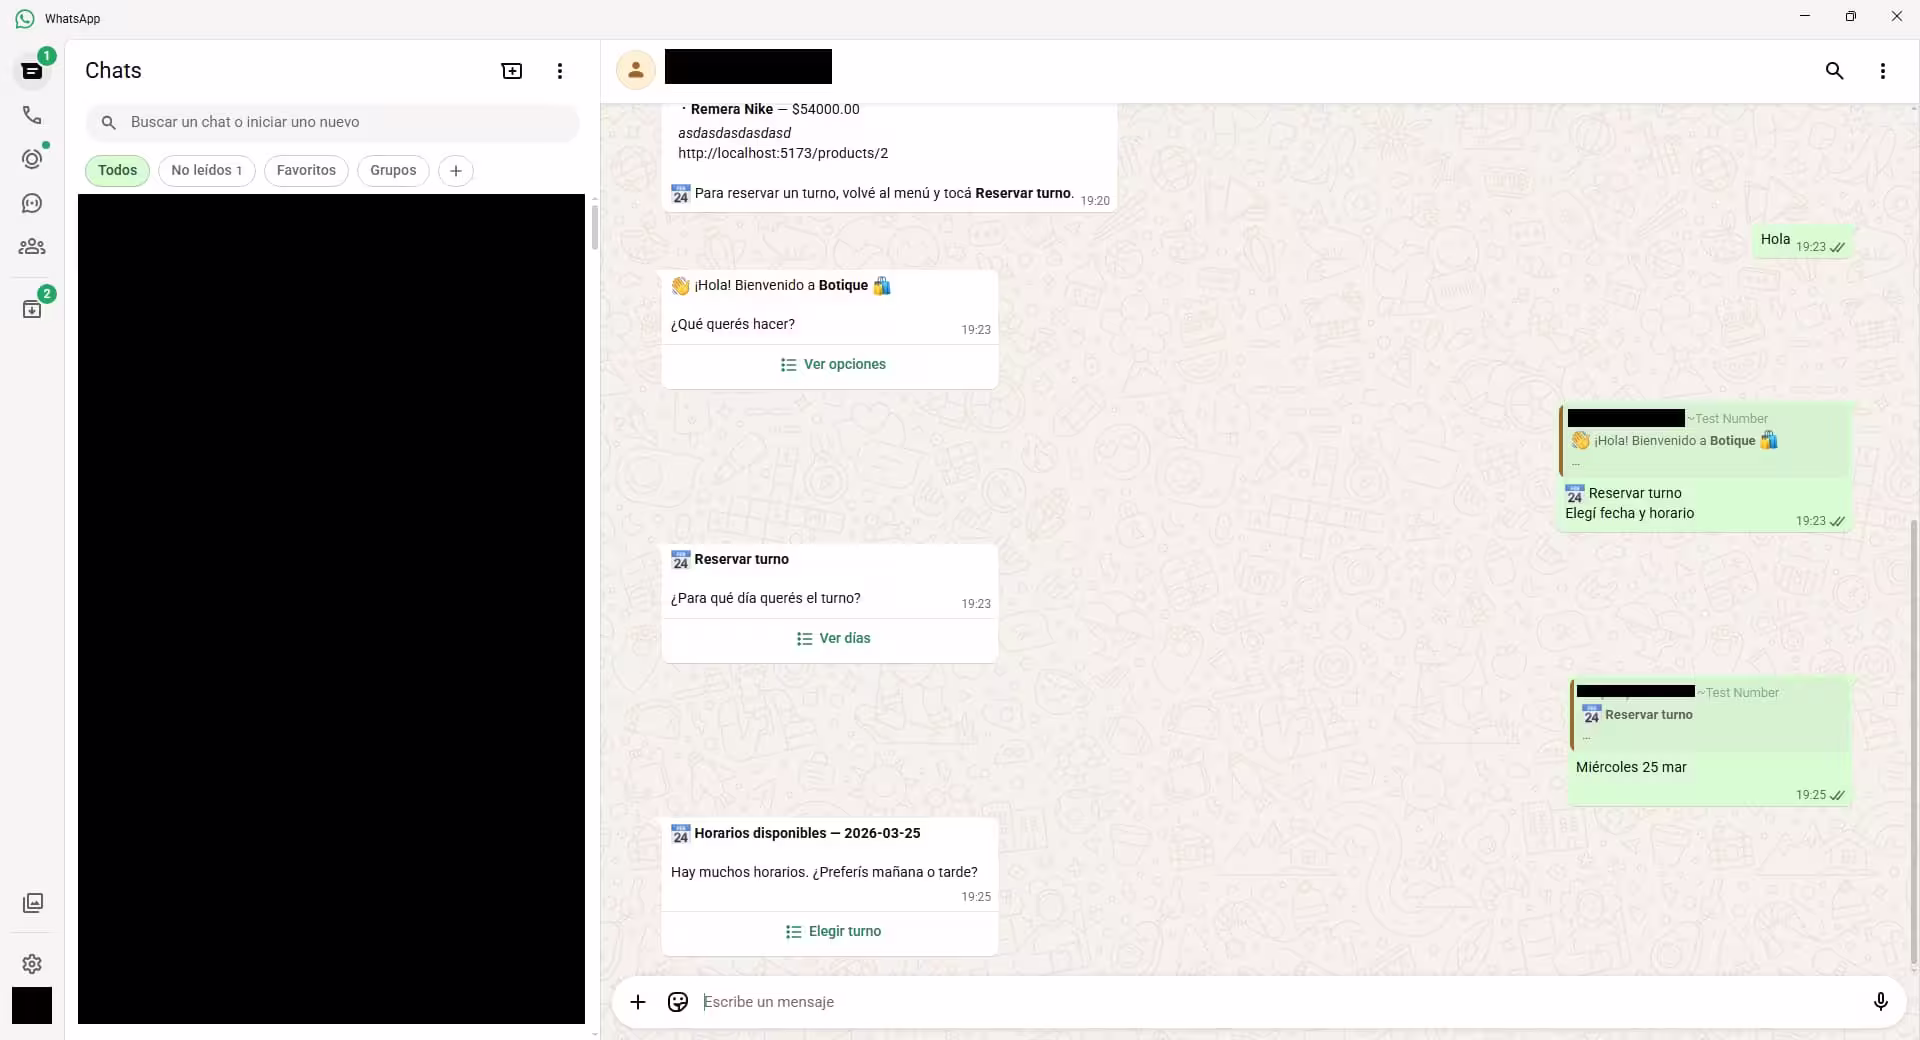
Task: Open the Channels section
Action: [x=32, y=204]
